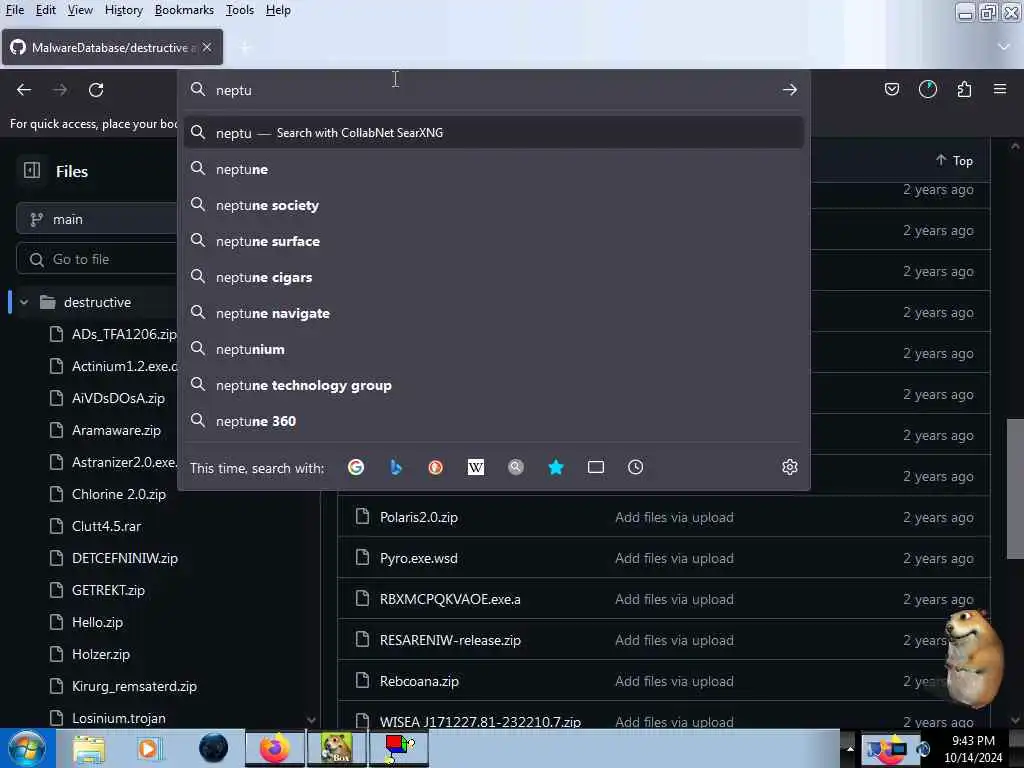Select the MalwareDatabase/destructive tab
This screenshot has height=768, width=1024.
[112, 47]
